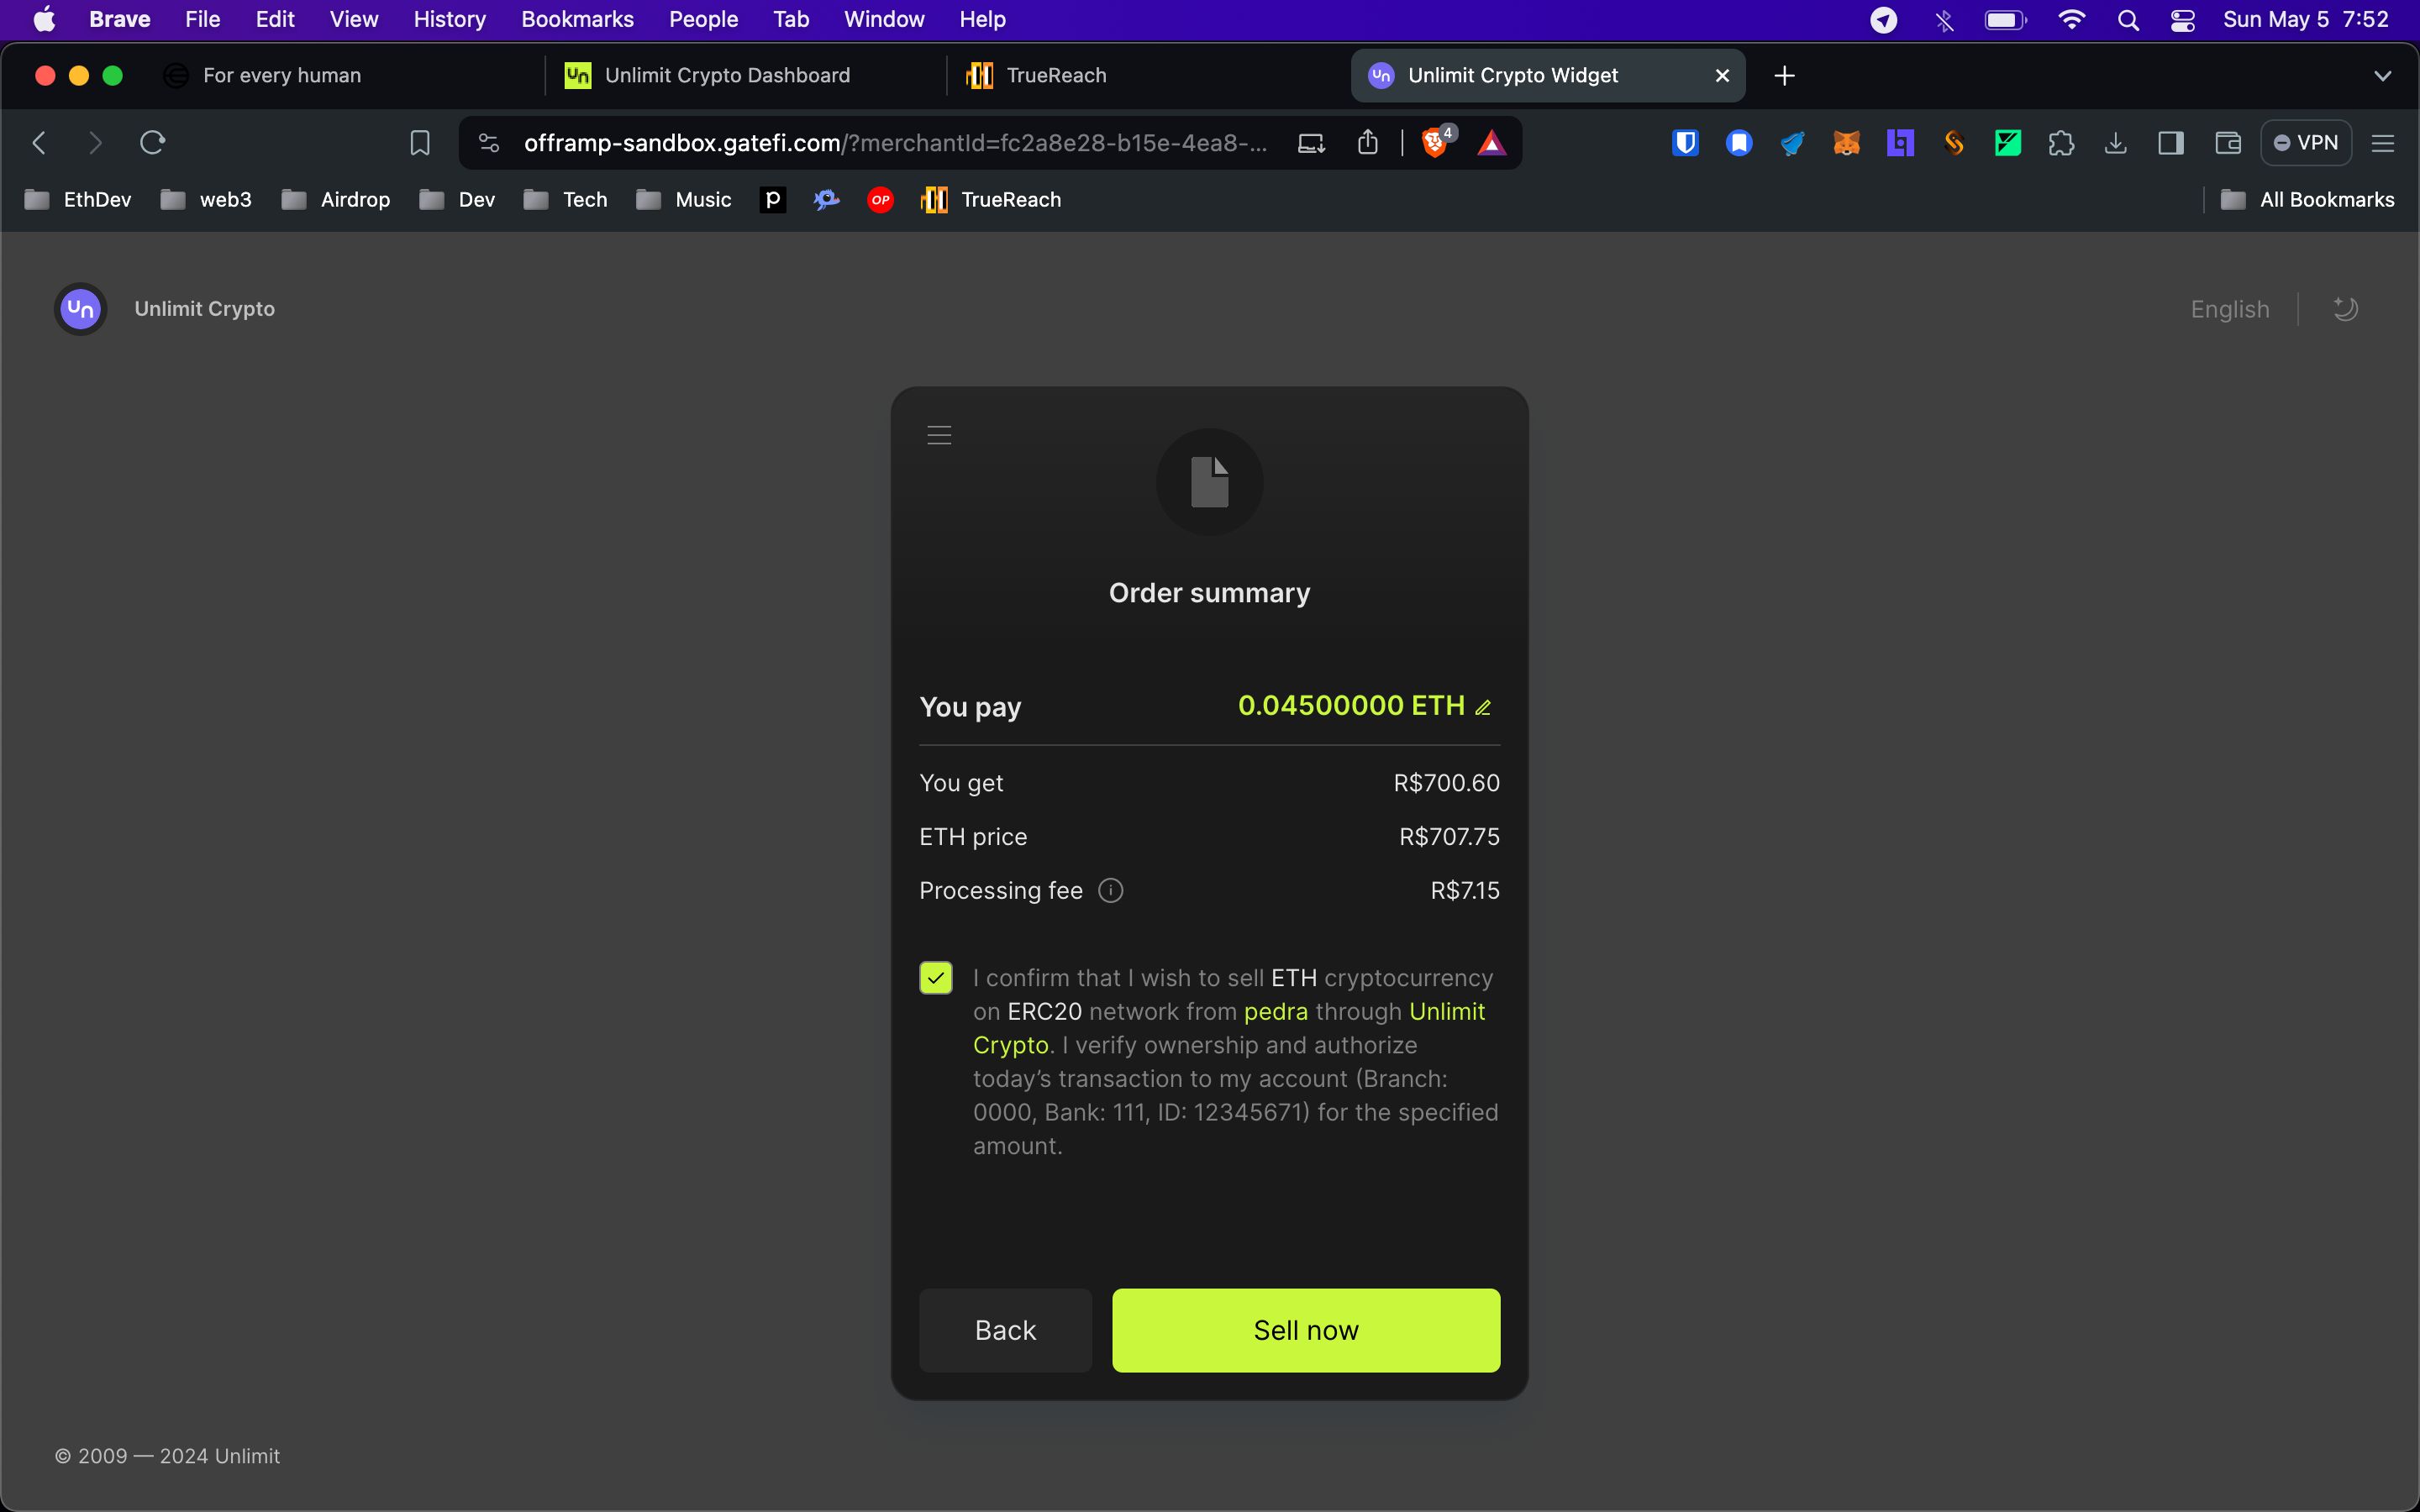
Task: Open the TrueReach bookmark
Action: (991, 200)
